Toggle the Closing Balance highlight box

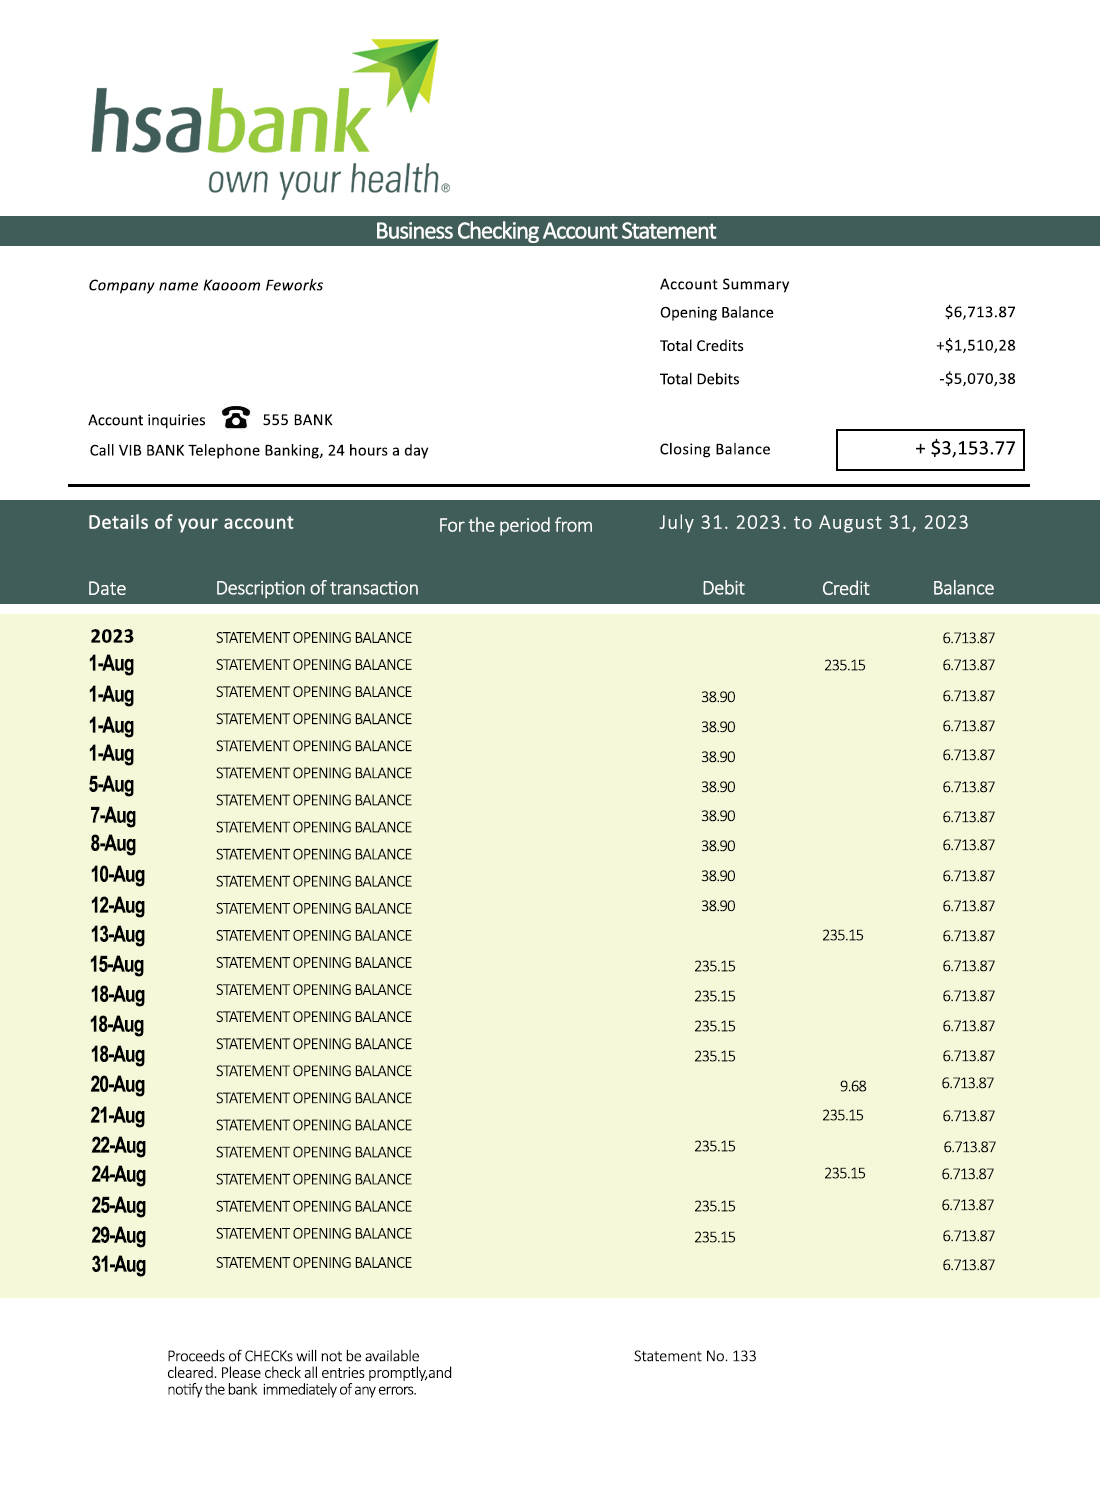[x=931, y=449]
